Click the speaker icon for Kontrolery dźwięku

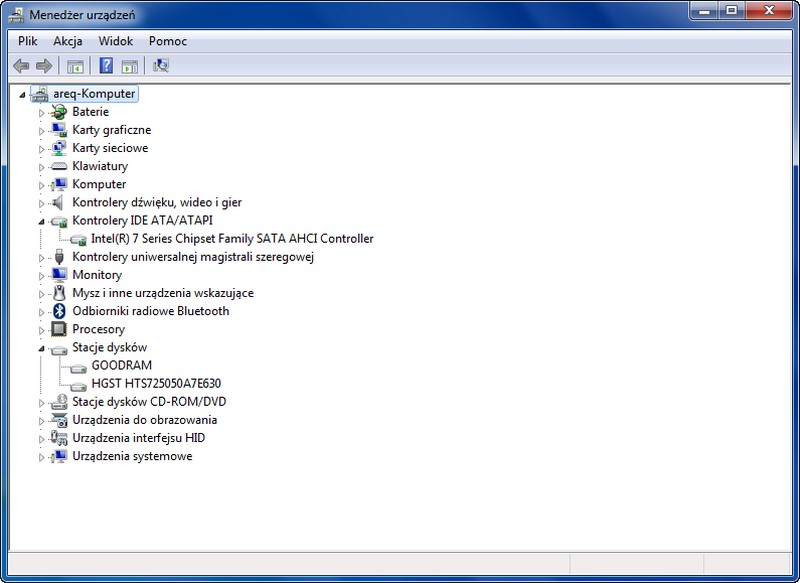pyautogui.click(x=58, y=202)
